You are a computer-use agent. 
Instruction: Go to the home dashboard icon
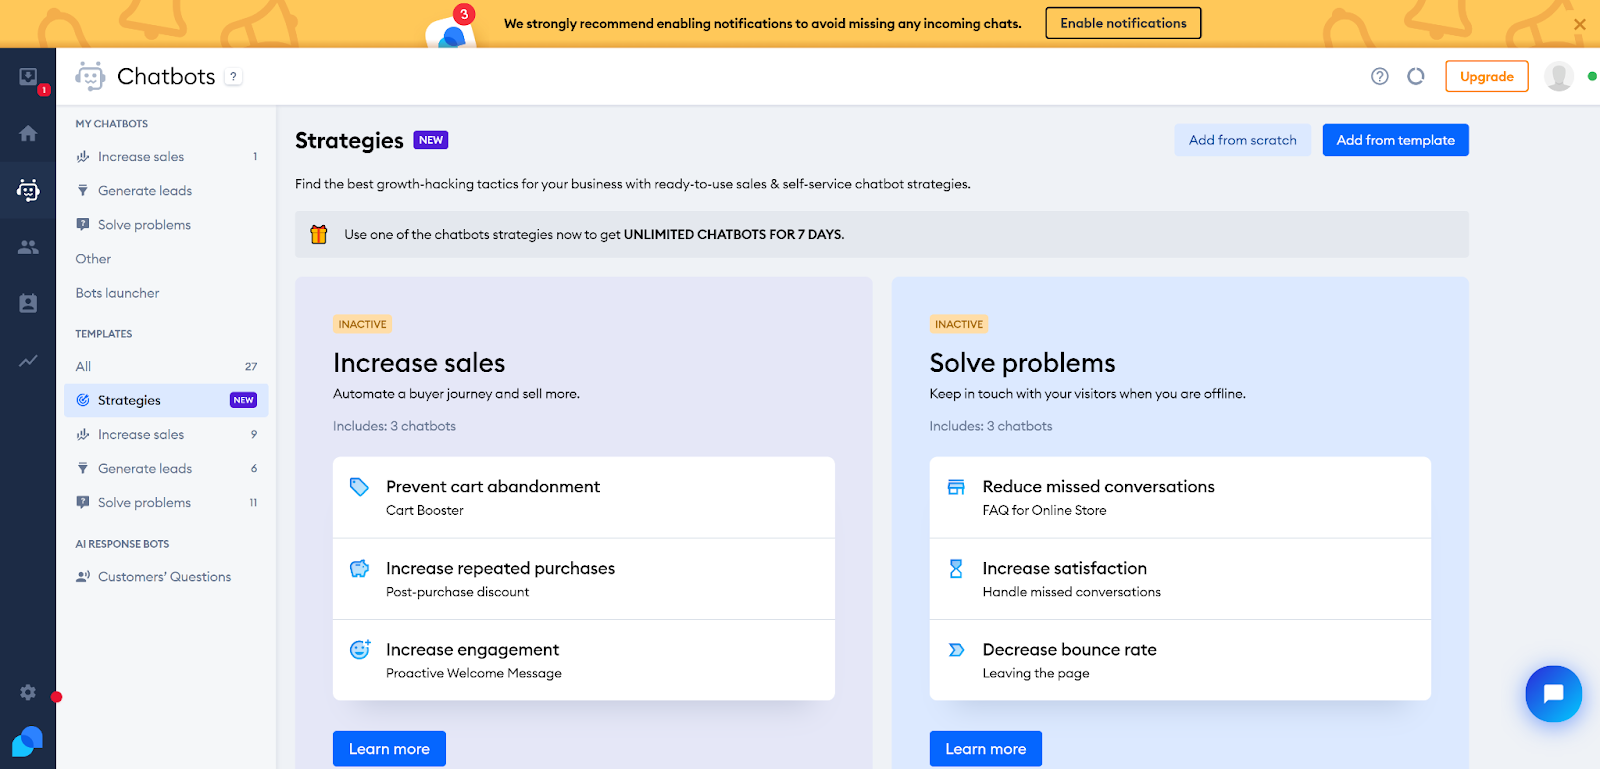tap(28, 134)
